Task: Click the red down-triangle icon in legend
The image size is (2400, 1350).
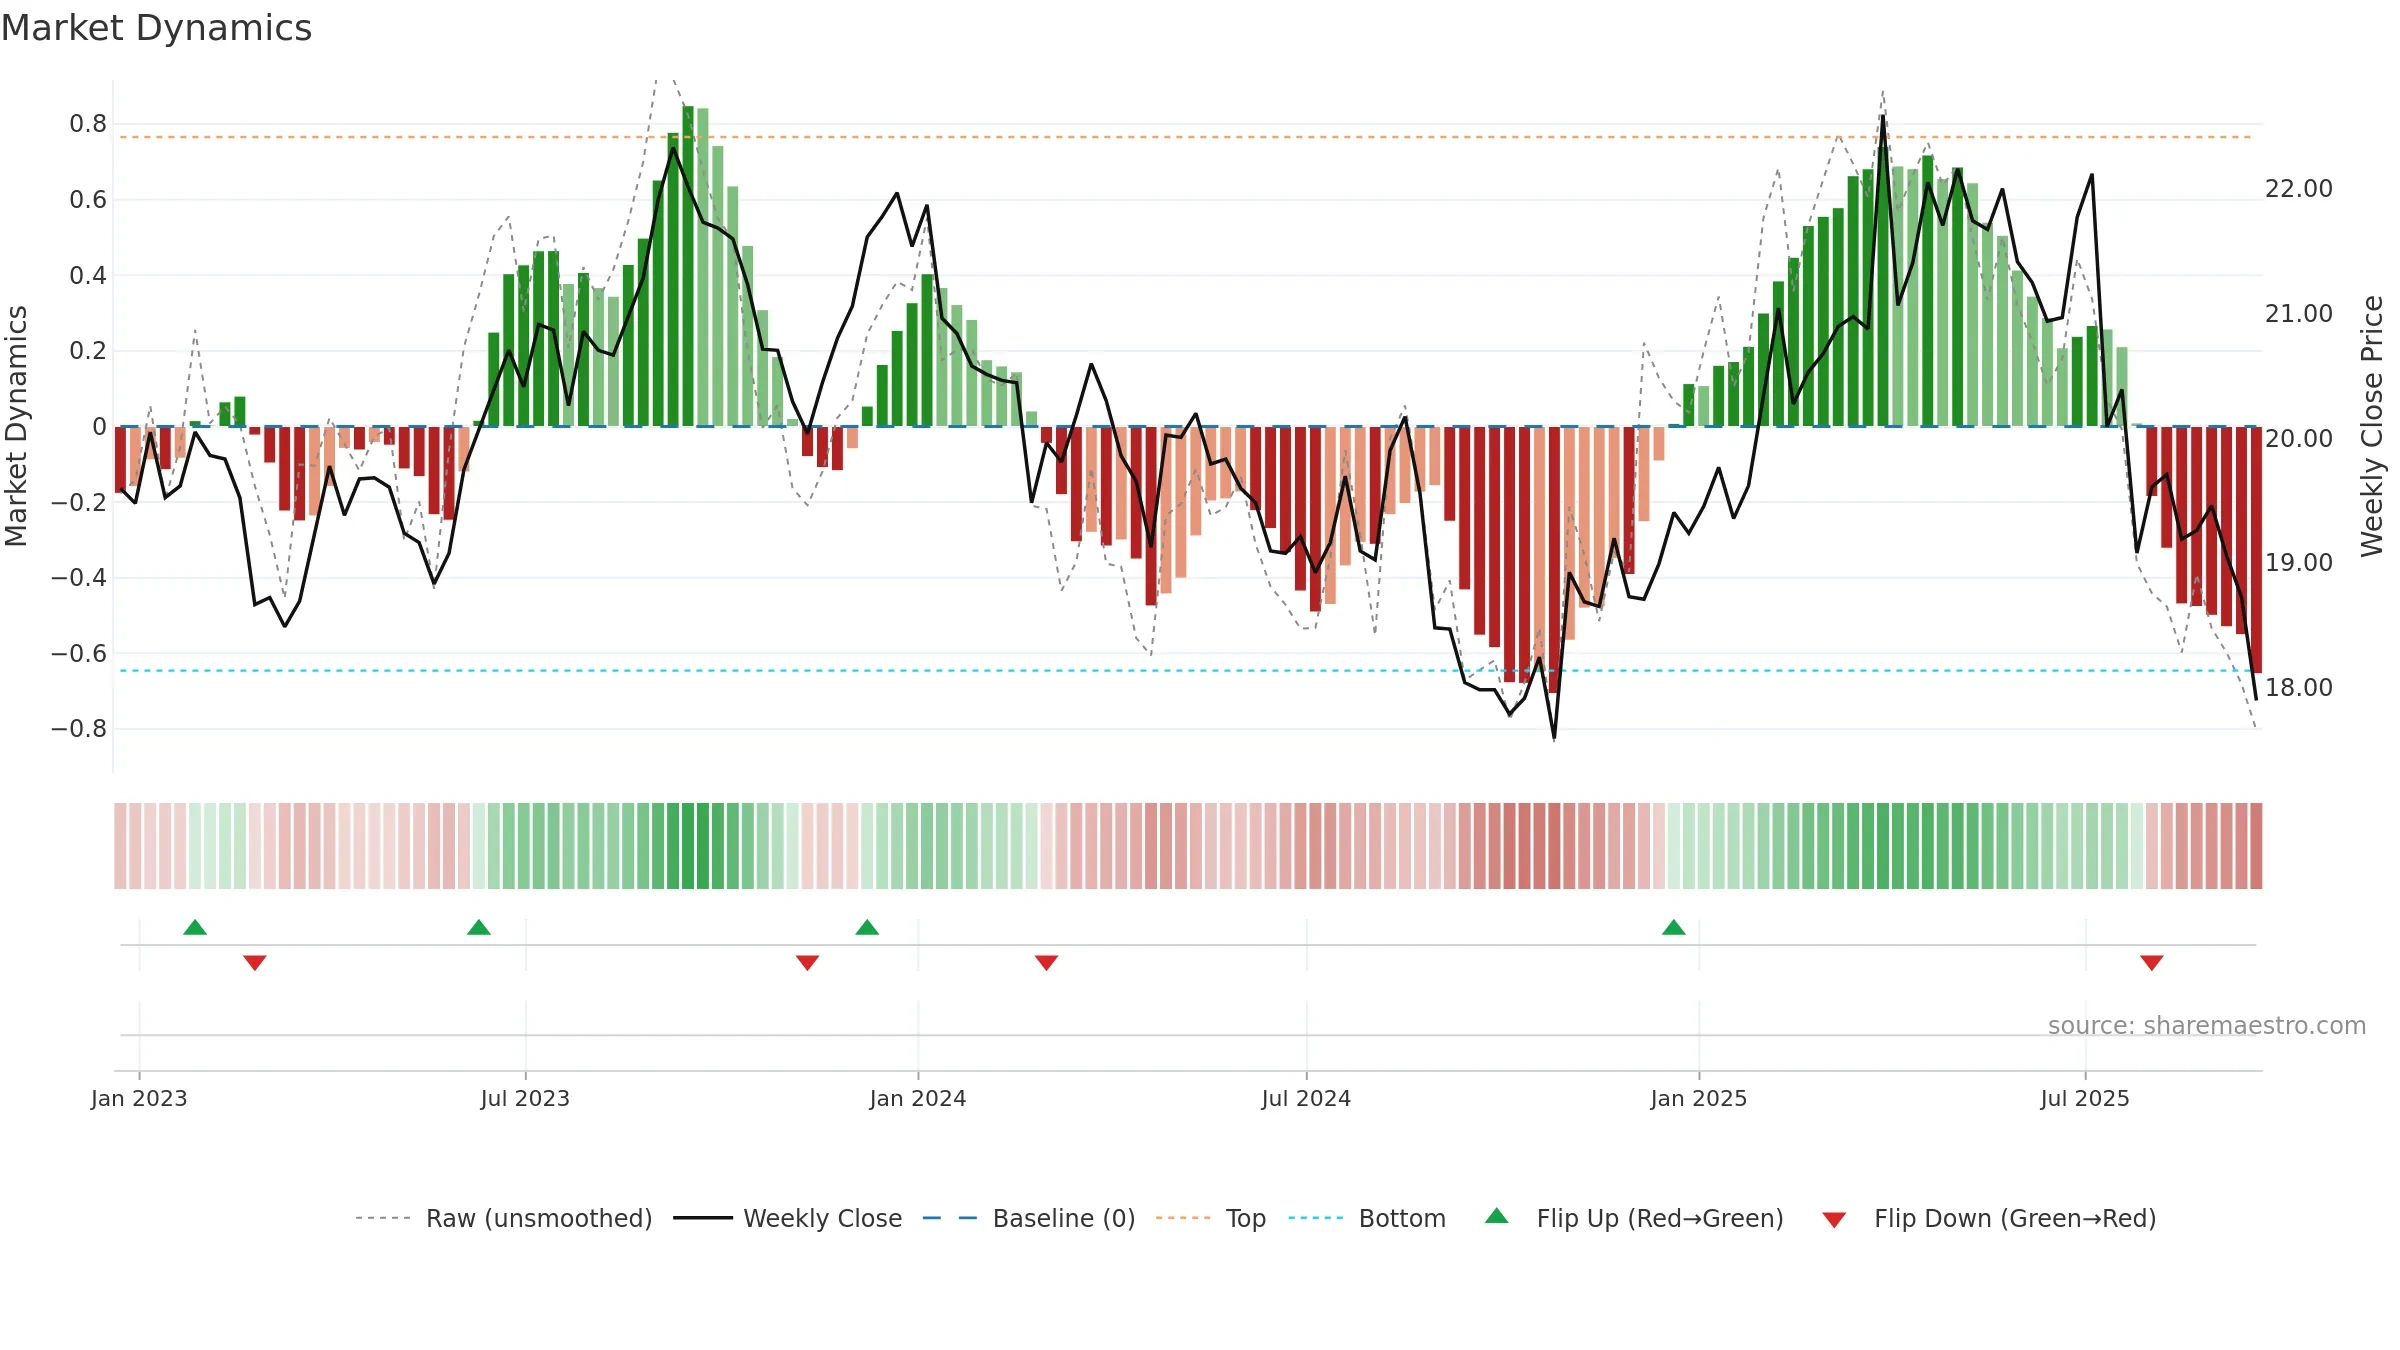Action: coord(1834,1220)
